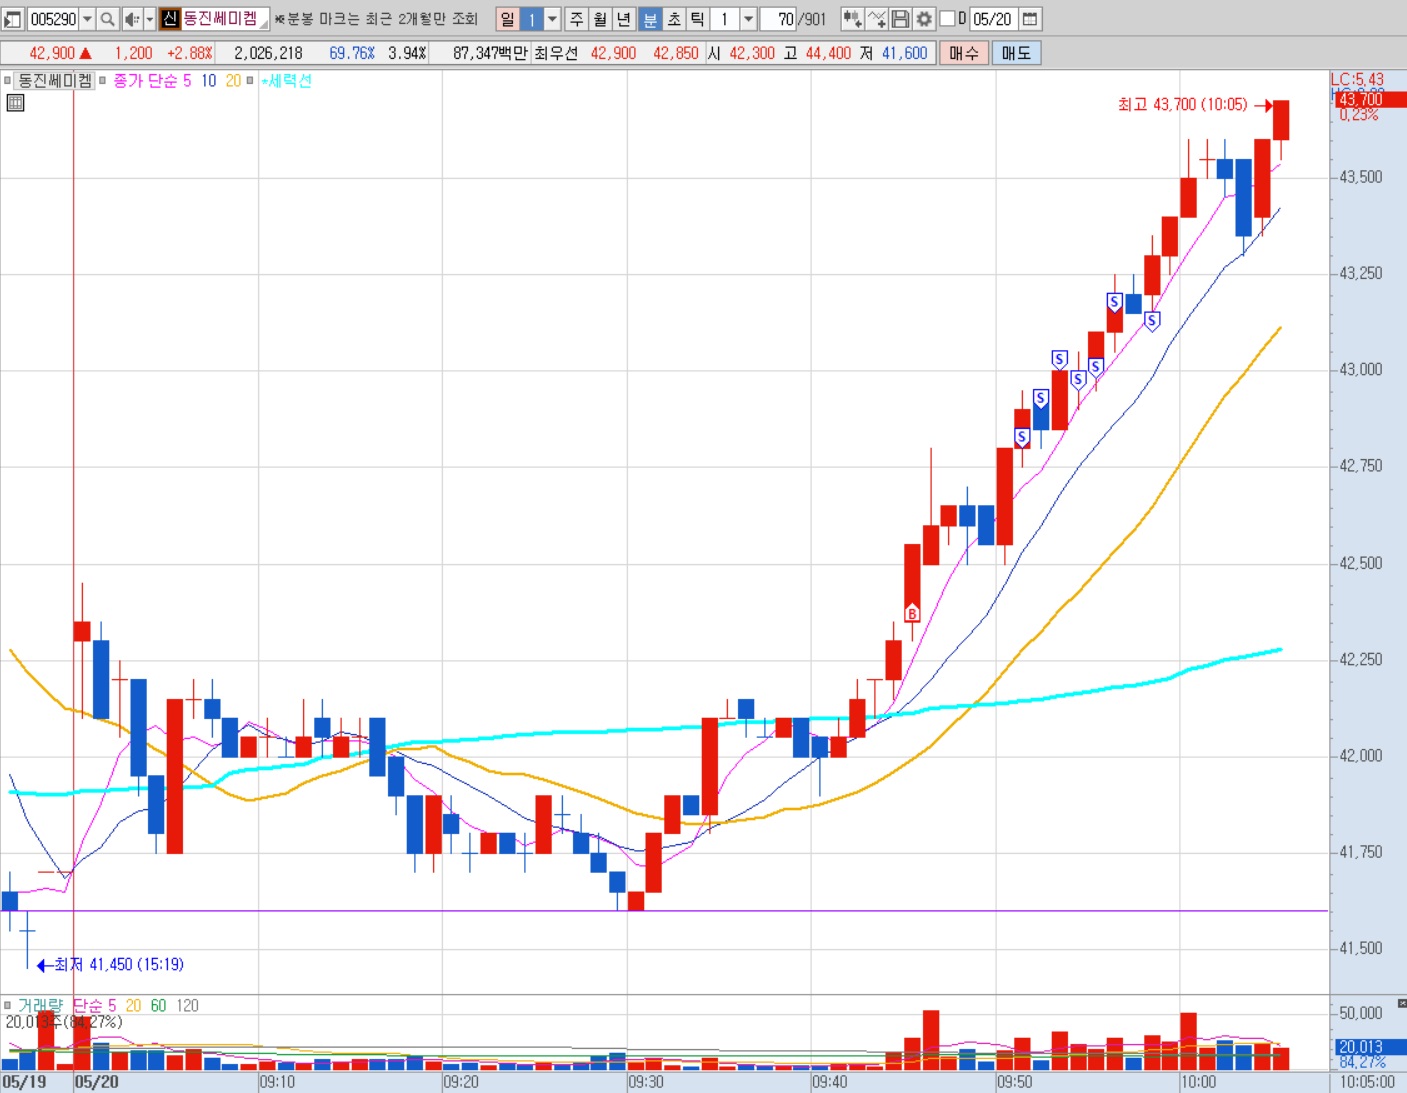Click the B buy marker on the chart
The width and height of the screenshot is (1407, 1093).
pyautogui.click(x=912, y=613)
